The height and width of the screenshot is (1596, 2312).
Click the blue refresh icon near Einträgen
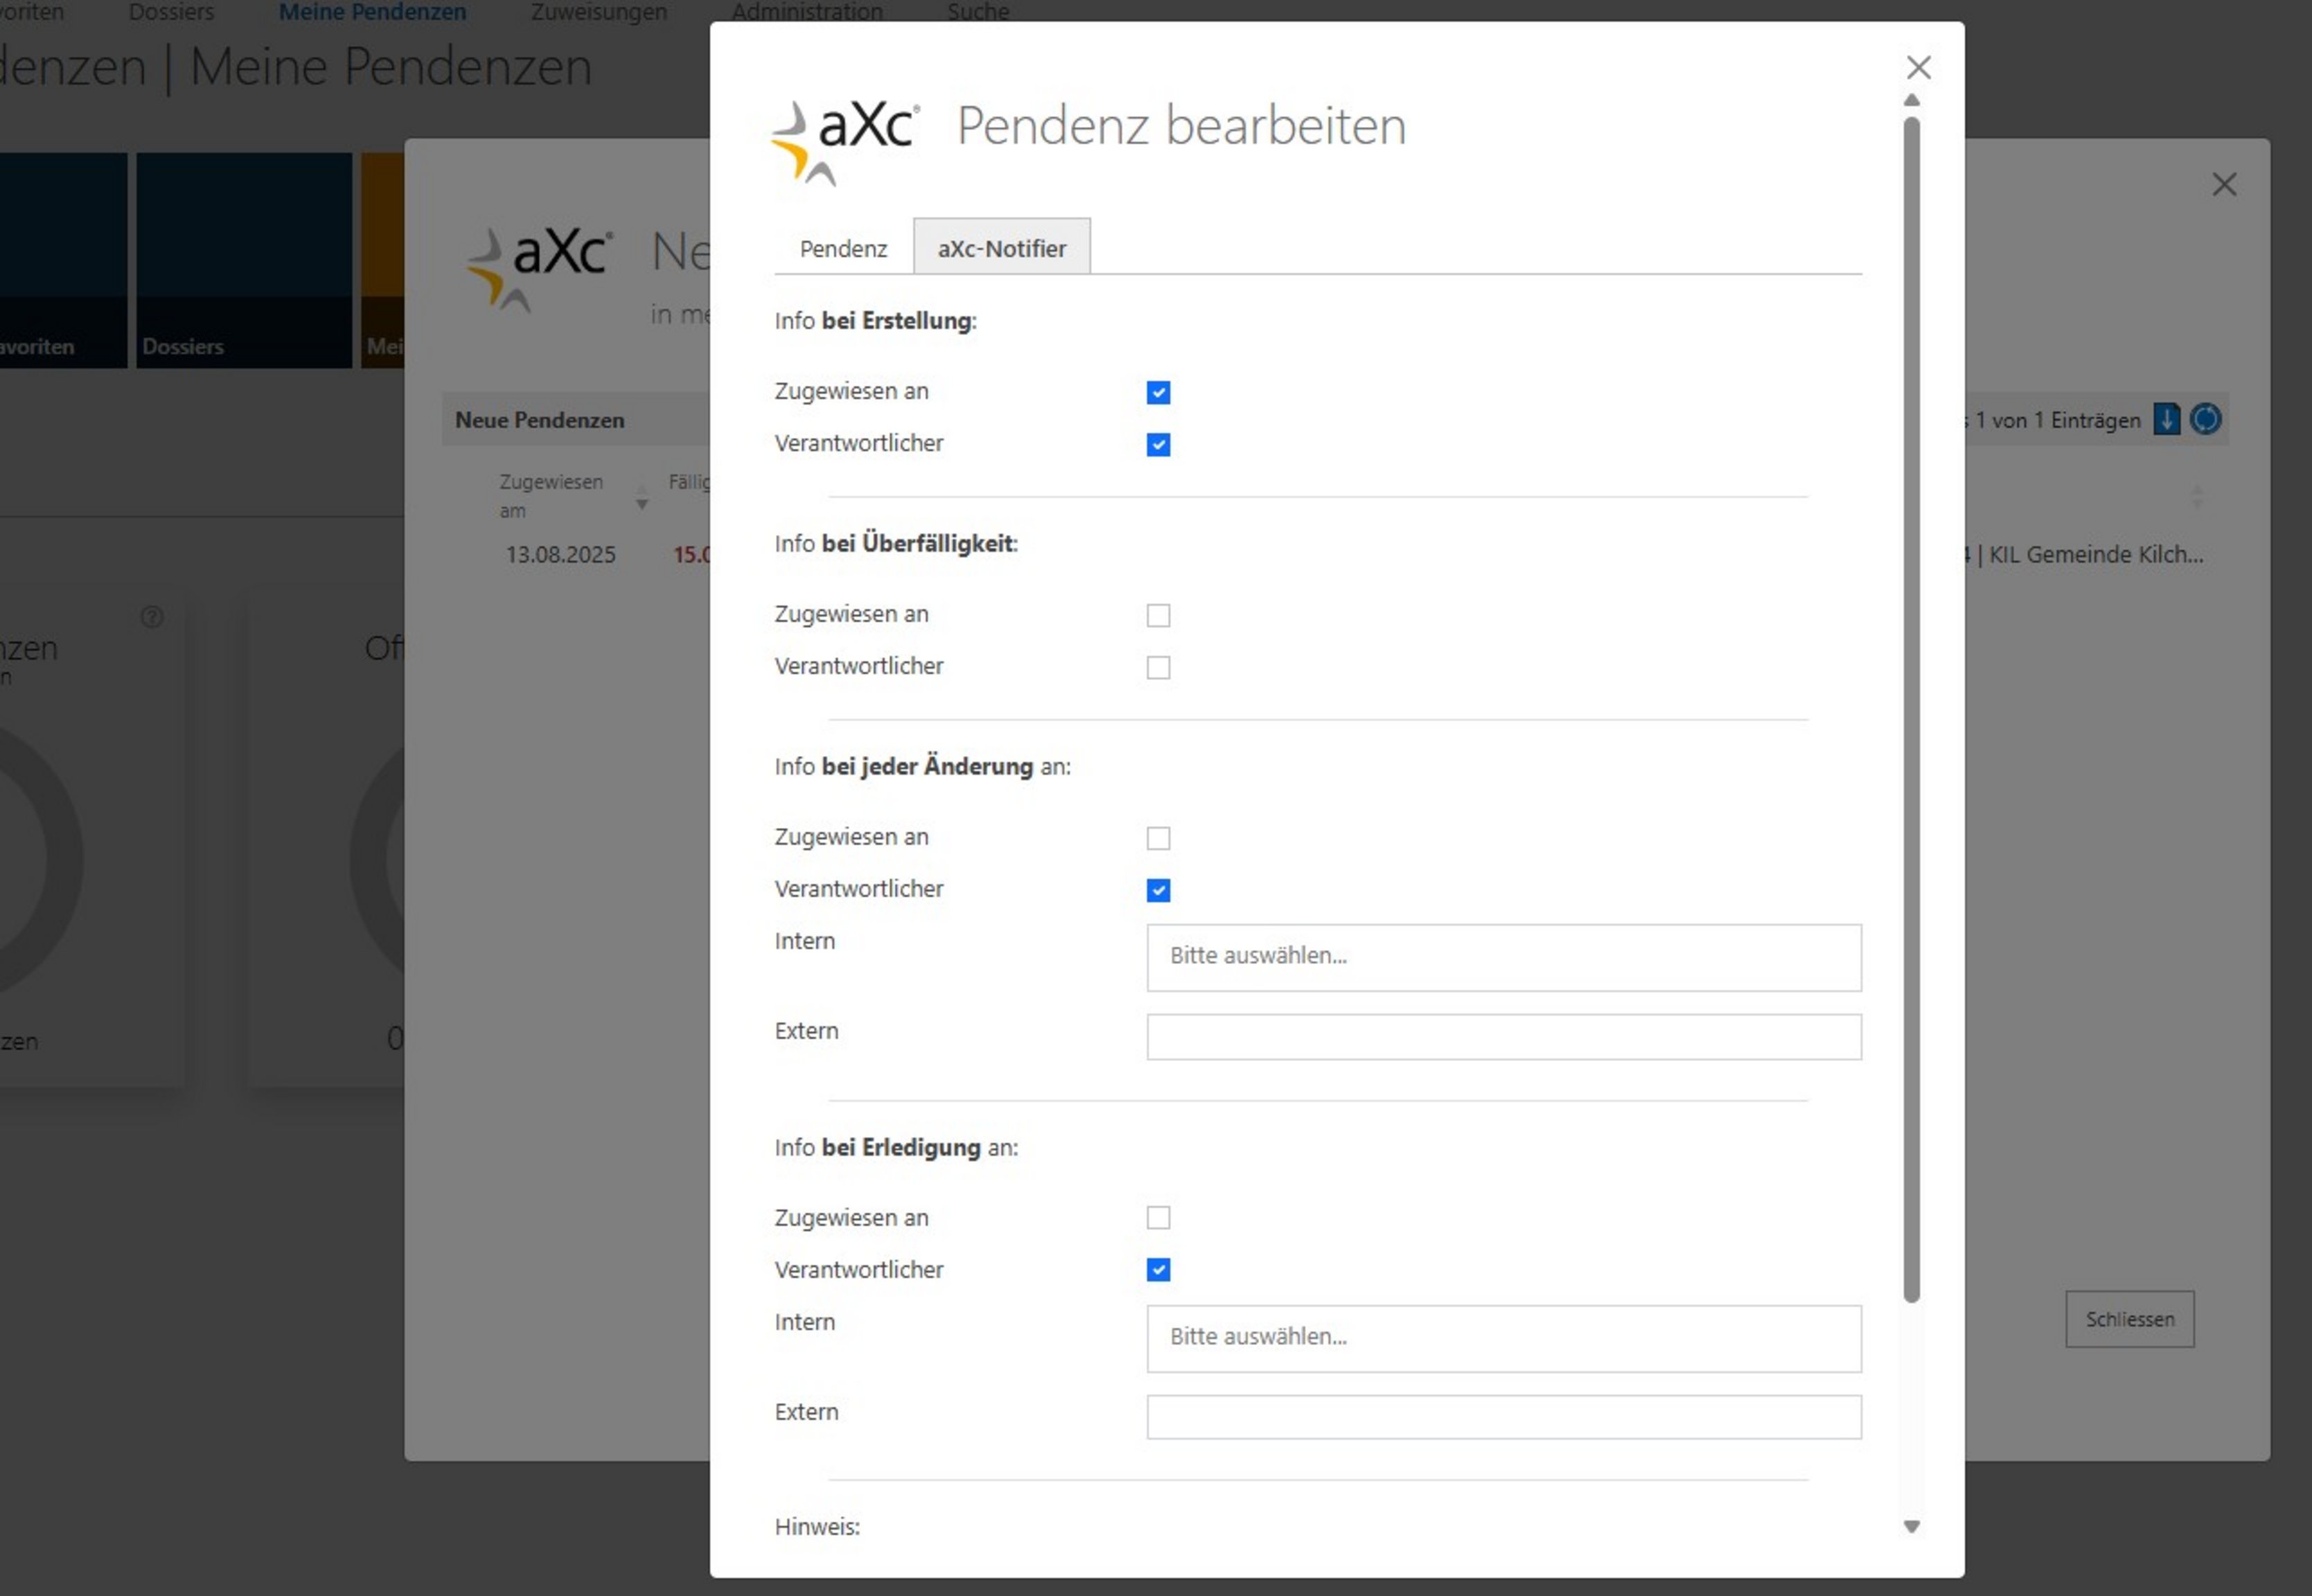click(2205, 419)
